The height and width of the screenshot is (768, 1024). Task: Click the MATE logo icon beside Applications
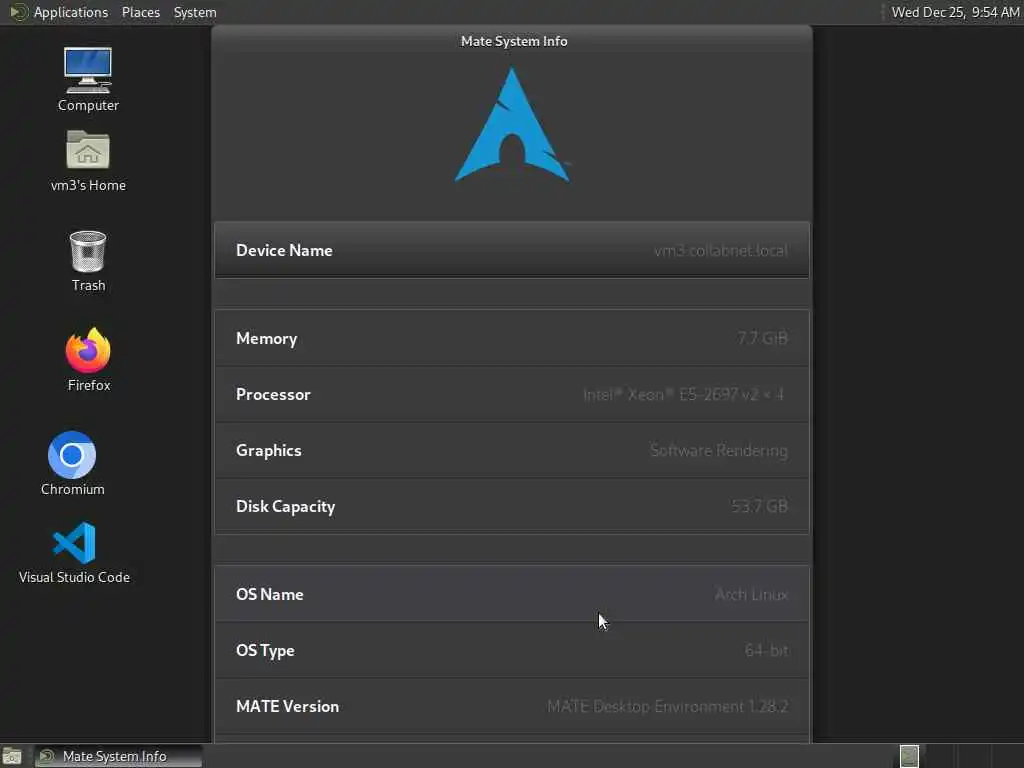pyautogui.click(x=18, y=12)
